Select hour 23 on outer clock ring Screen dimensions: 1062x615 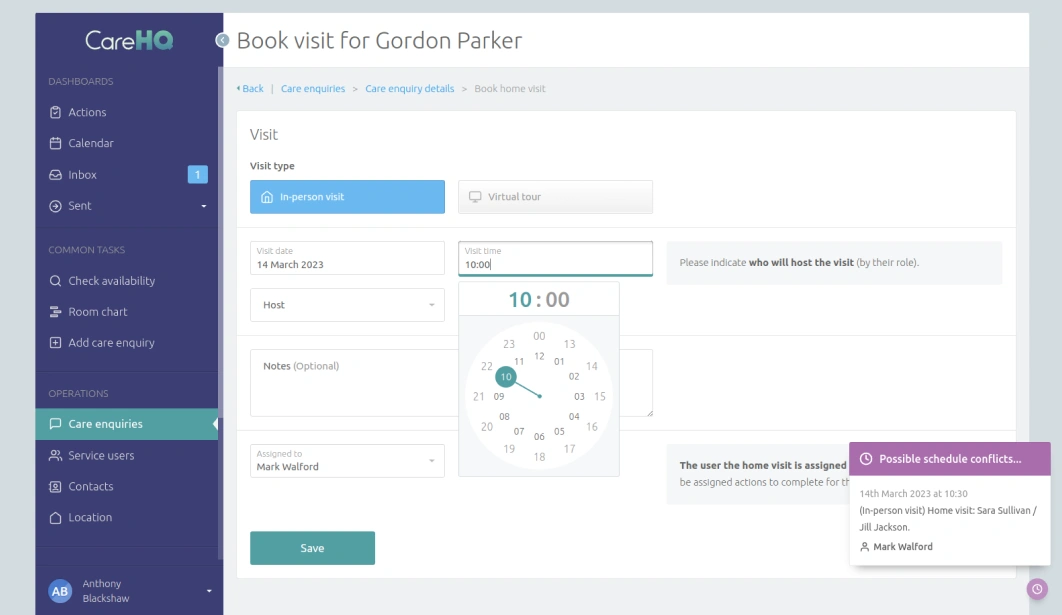(509, 344)
